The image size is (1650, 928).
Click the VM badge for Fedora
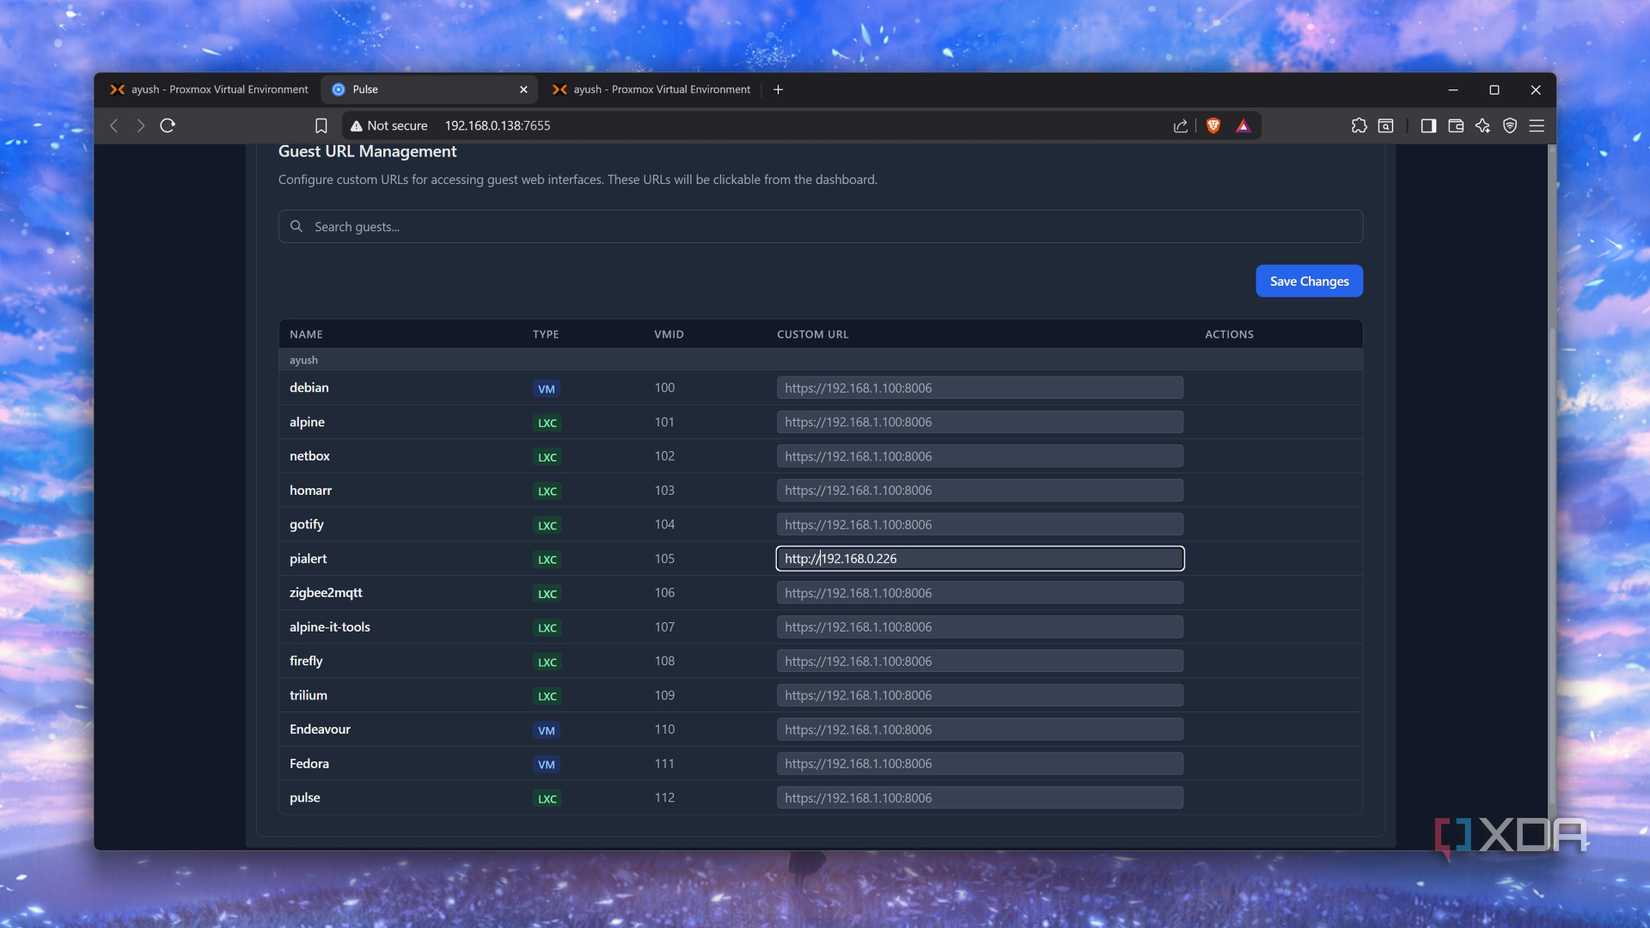pos(546,764)
